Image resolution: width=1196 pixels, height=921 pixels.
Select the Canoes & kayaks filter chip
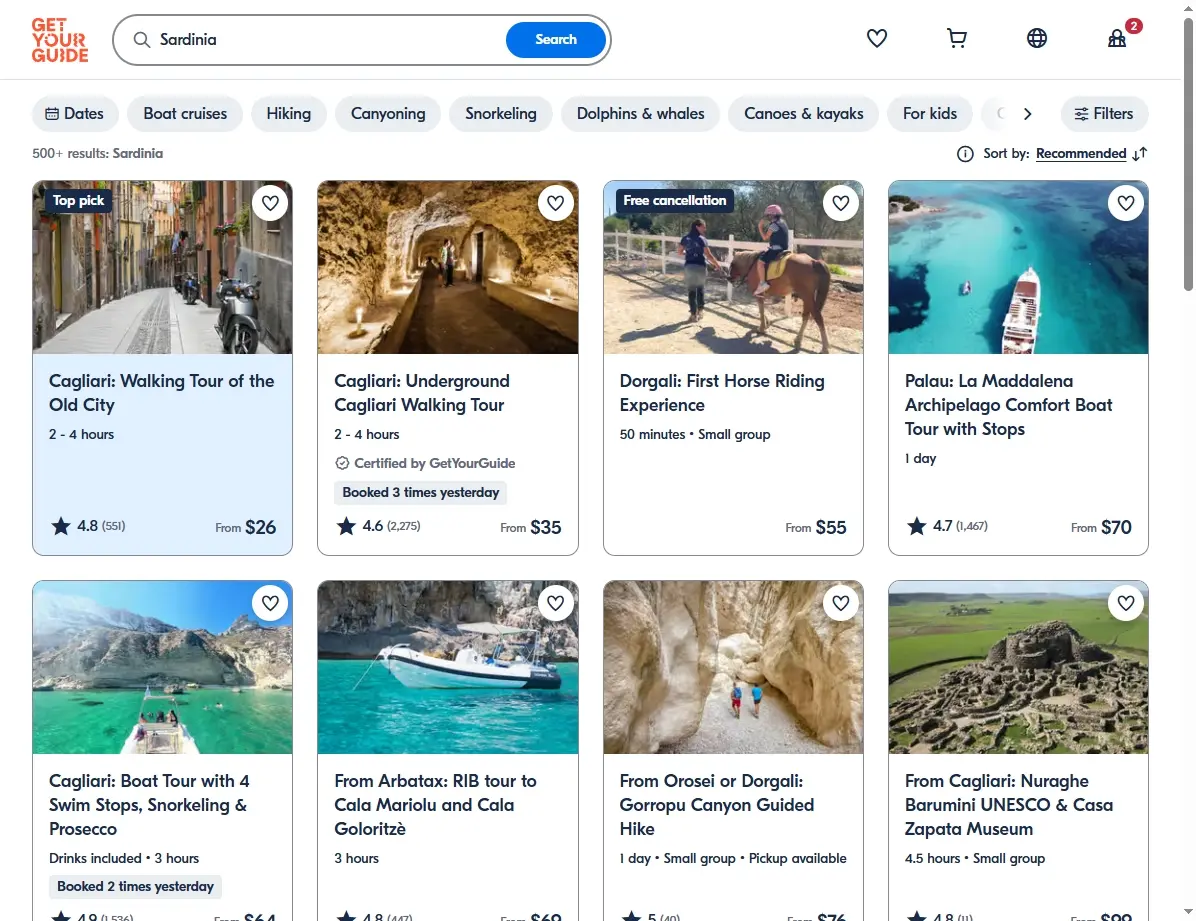pyautogui.click(x=804, y=114)
